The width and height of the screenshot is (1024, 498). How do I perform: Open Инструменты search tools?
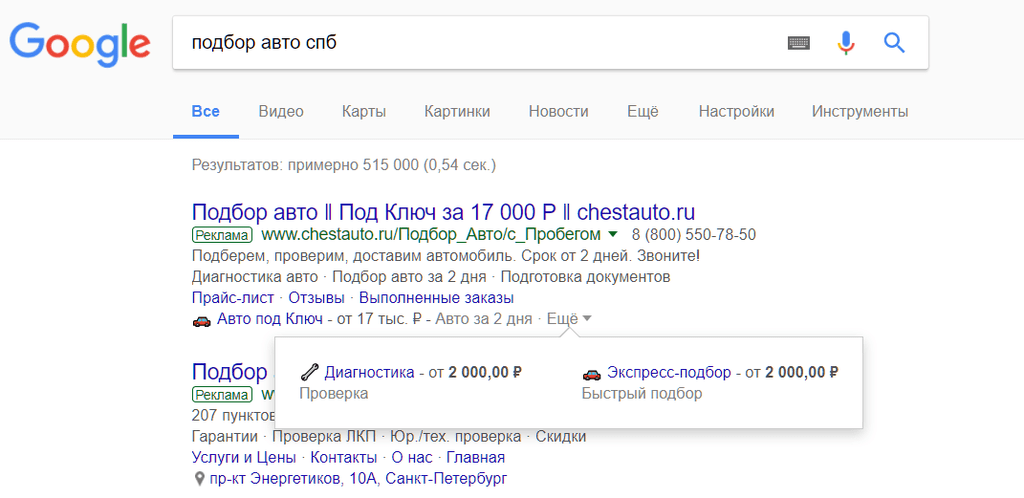pos(860,112)
